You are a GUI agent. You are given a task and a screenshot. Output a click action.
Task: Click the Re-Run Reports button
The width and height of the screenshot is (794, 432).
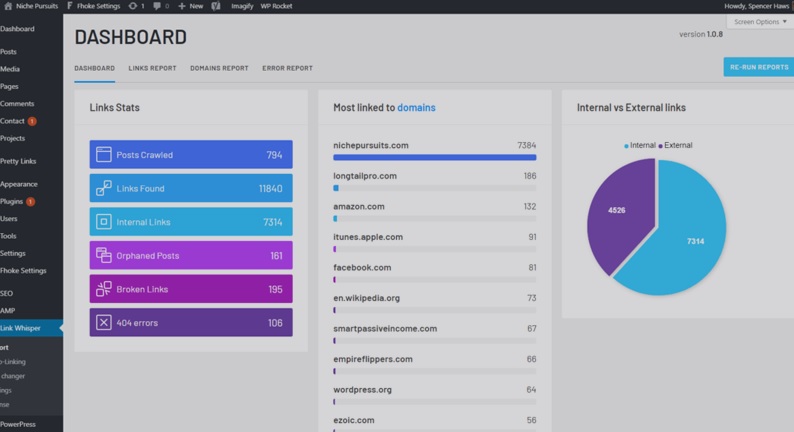pos(758,67)
